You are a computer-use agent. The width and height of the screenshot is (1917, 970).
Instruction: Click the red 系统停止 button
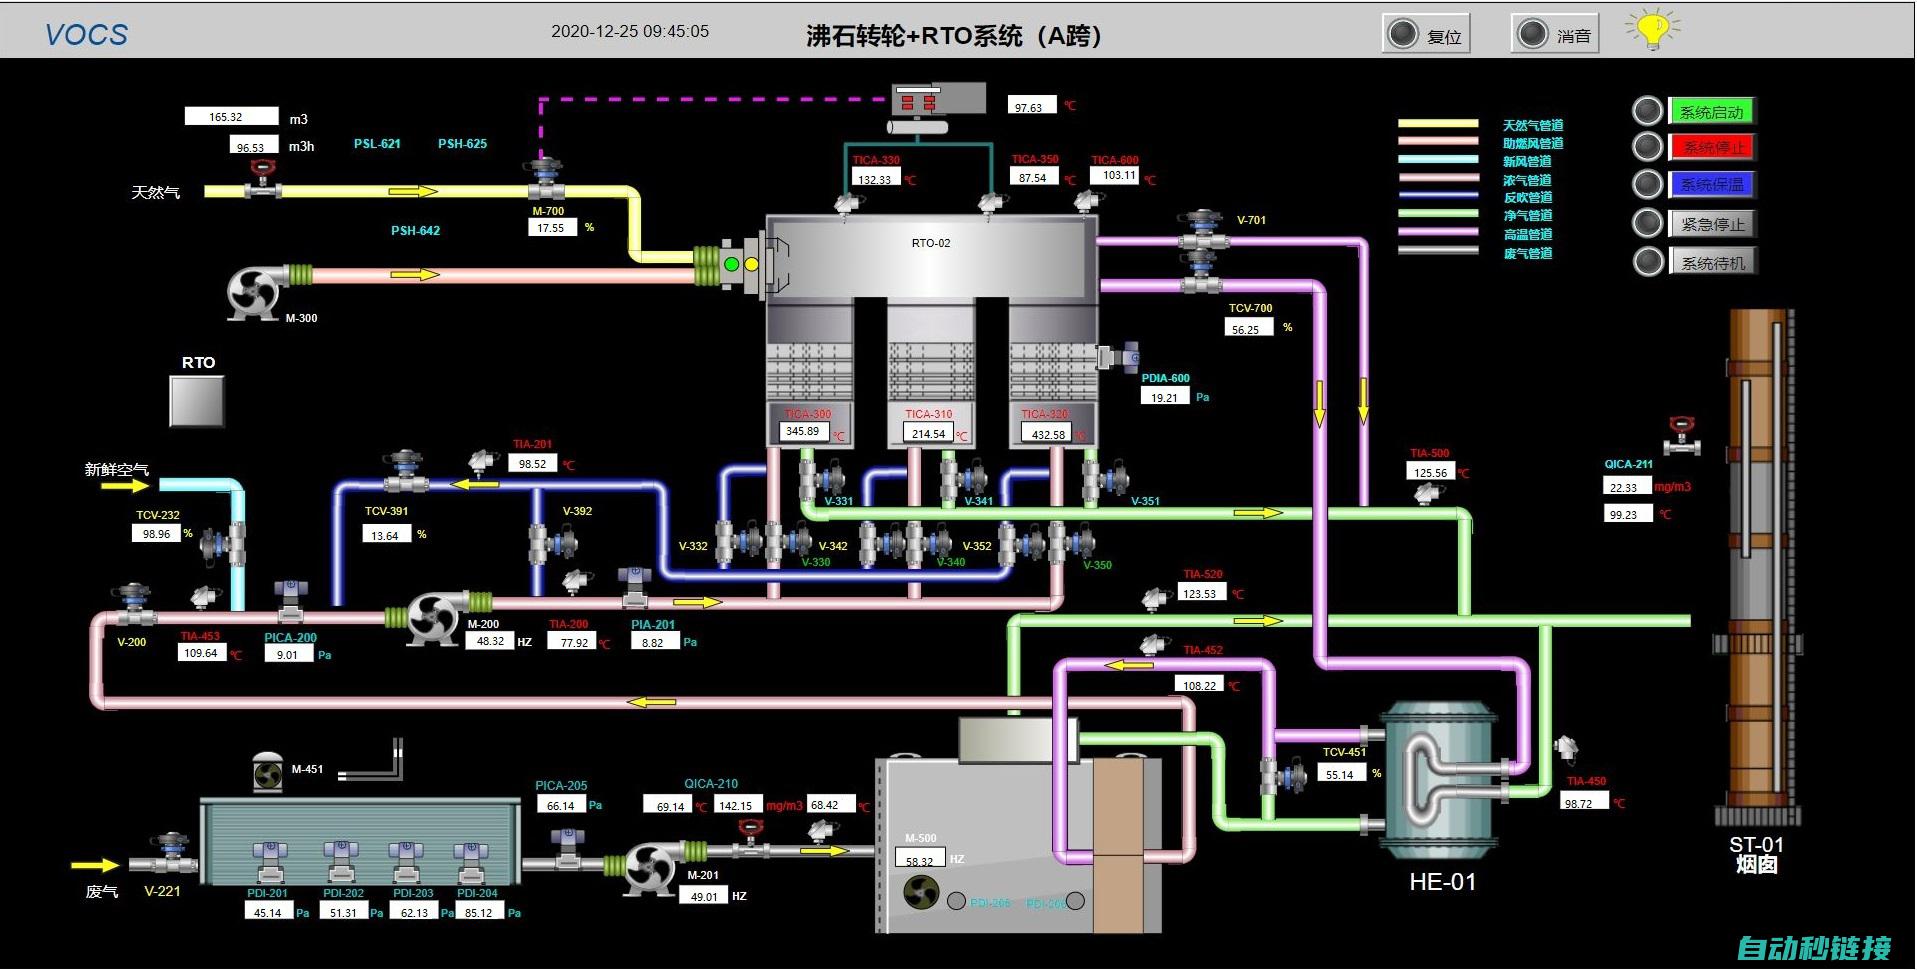click(x=1713, y=147)
